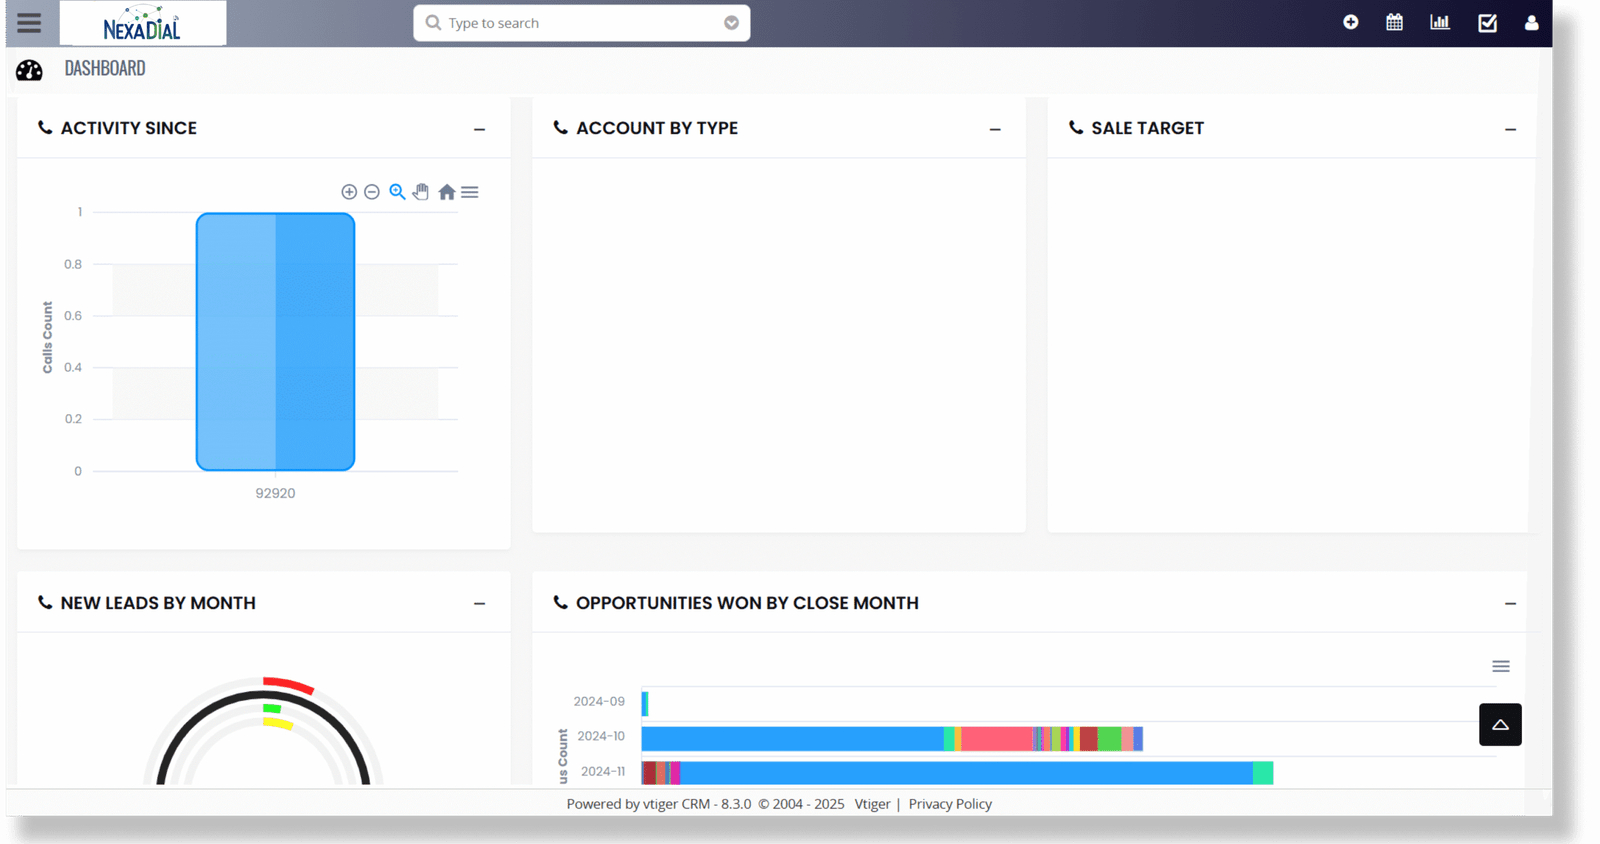Click the quick create plus icon
Image resolution: width=1600 pixels, height=844 pixels.
(x=1350, y=22)
